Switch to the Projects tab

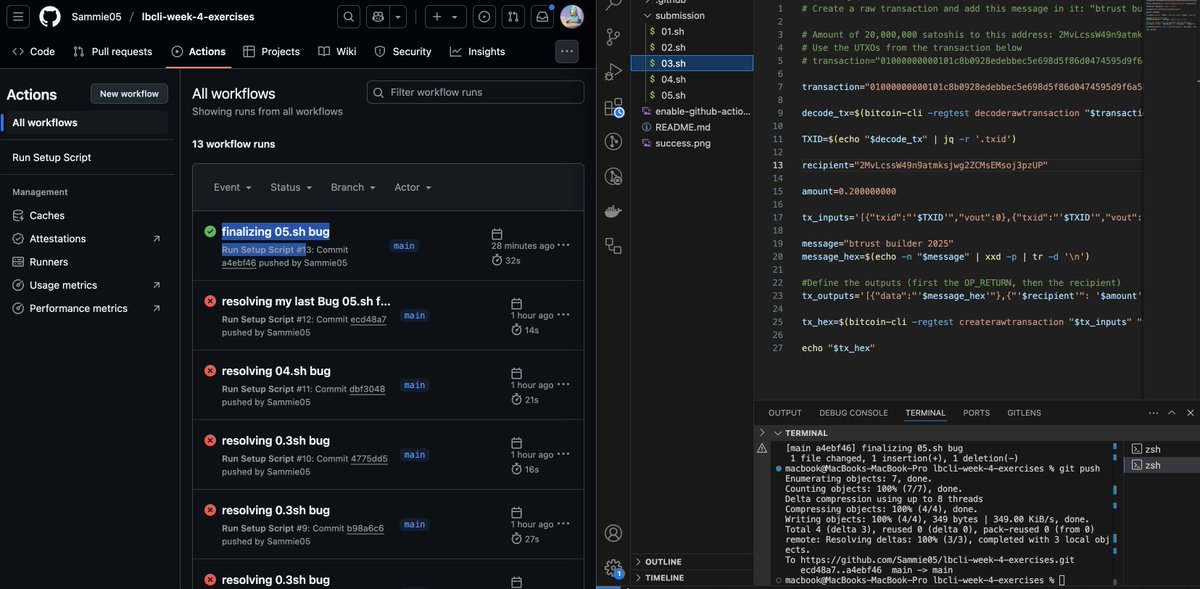coord(271,51)
